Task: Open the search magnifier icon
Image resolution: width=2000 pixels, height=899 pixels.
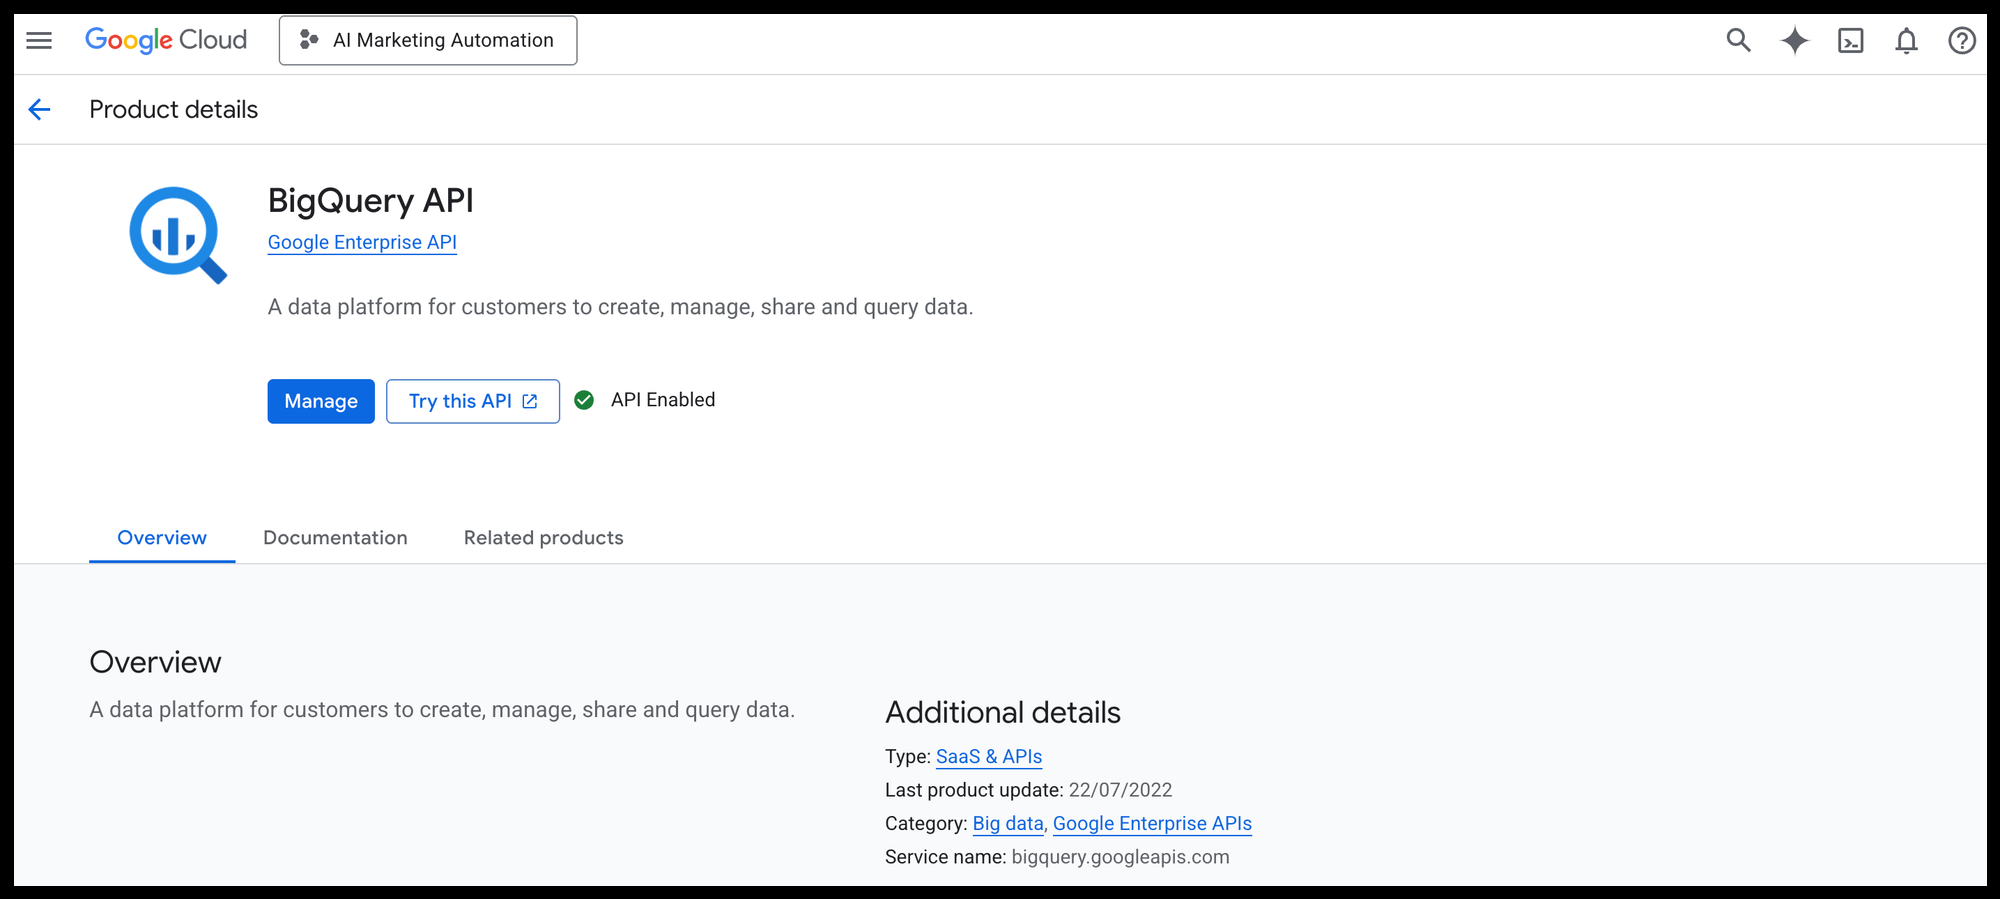Action: coord(1738,40)
